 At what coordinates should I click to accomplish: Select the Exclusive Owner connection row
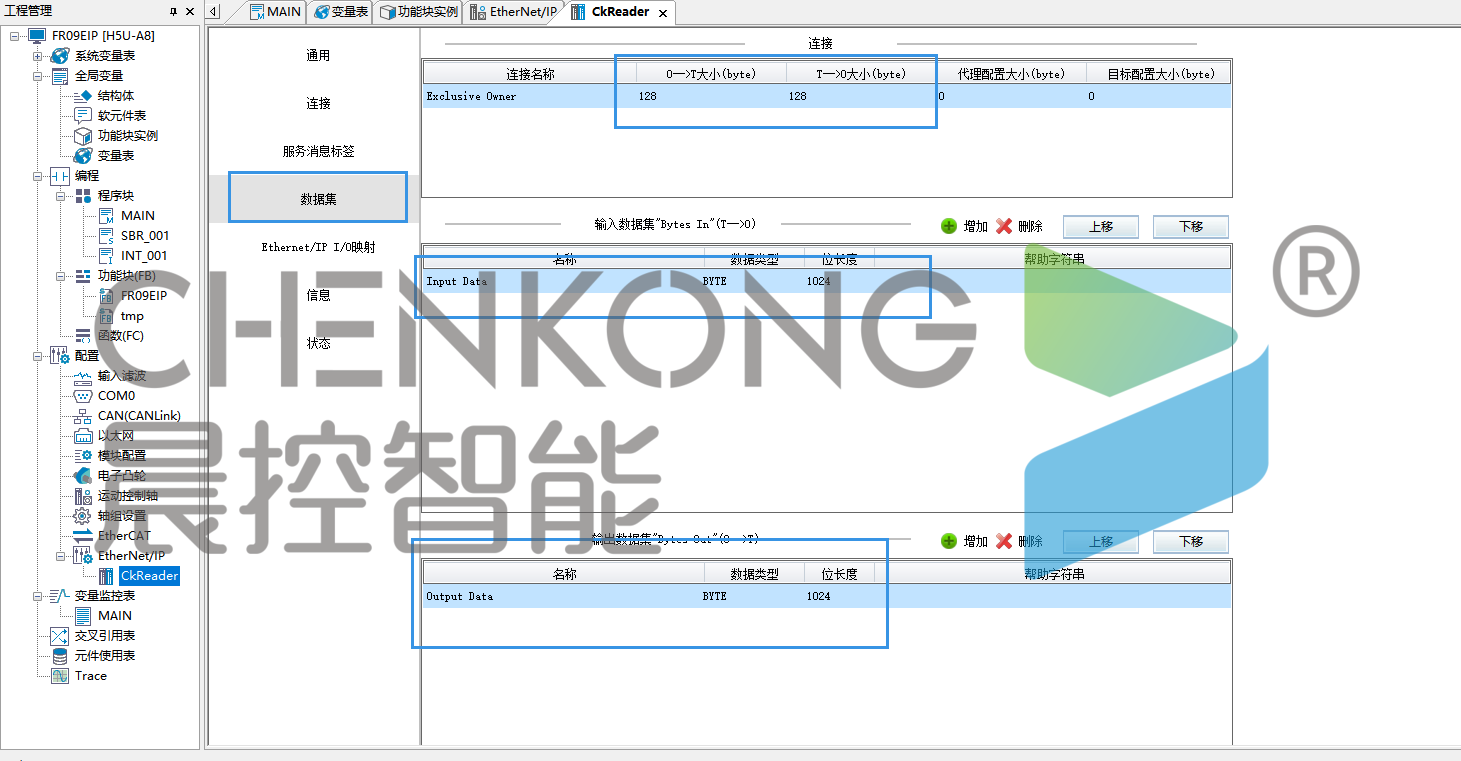coord(827,96)
